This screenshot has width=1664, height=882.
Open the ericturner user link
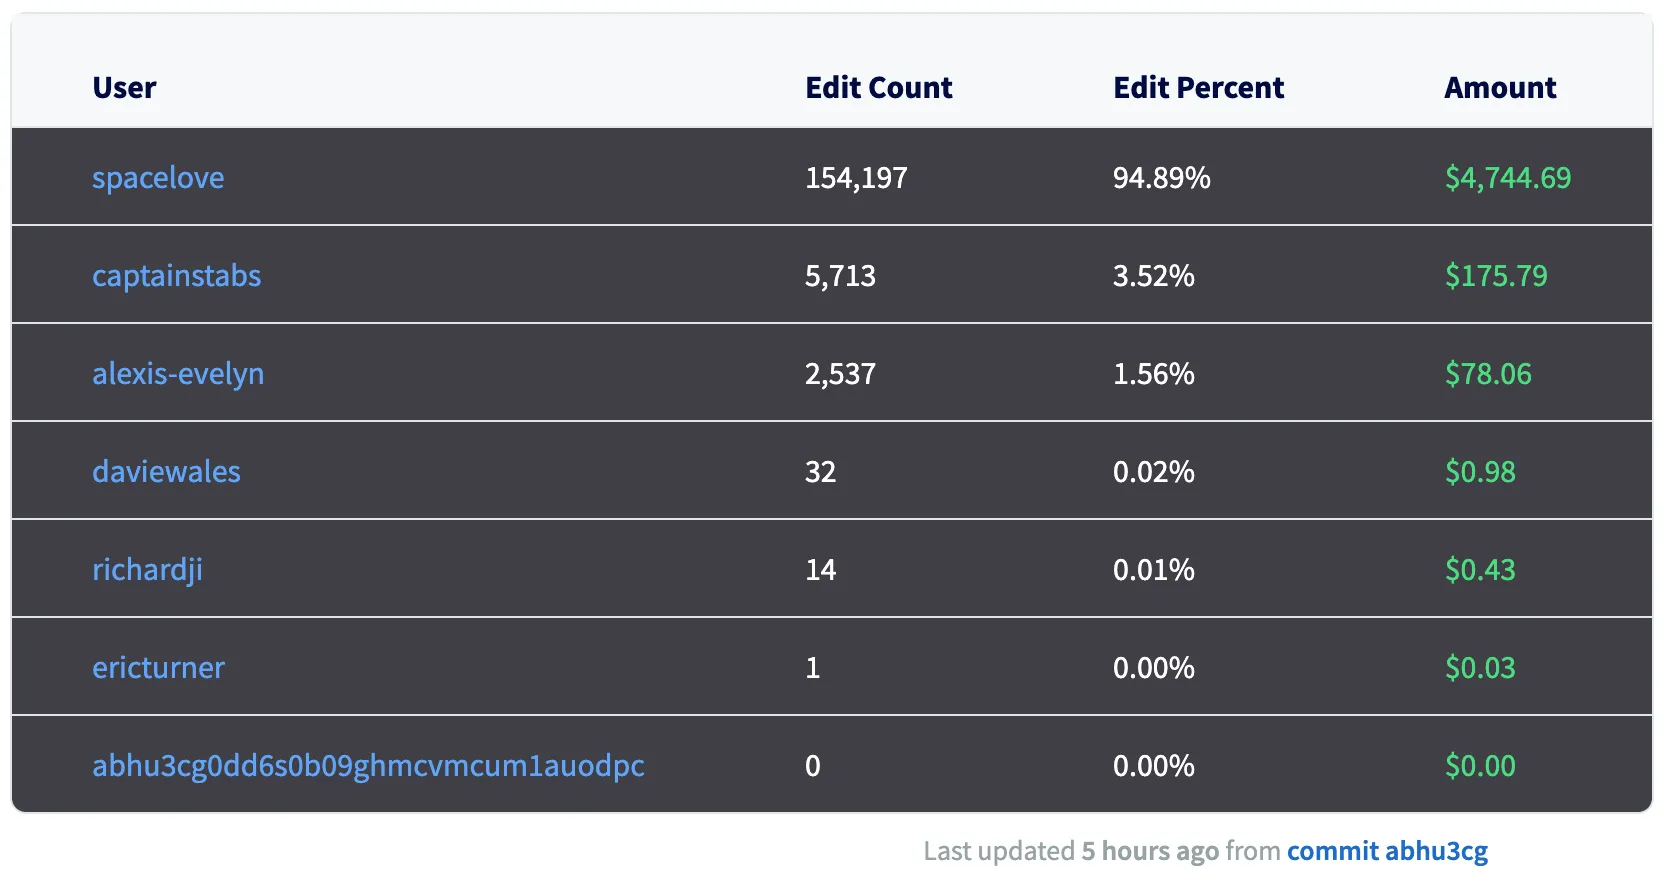pyautogui.click(x=158, y=668)
